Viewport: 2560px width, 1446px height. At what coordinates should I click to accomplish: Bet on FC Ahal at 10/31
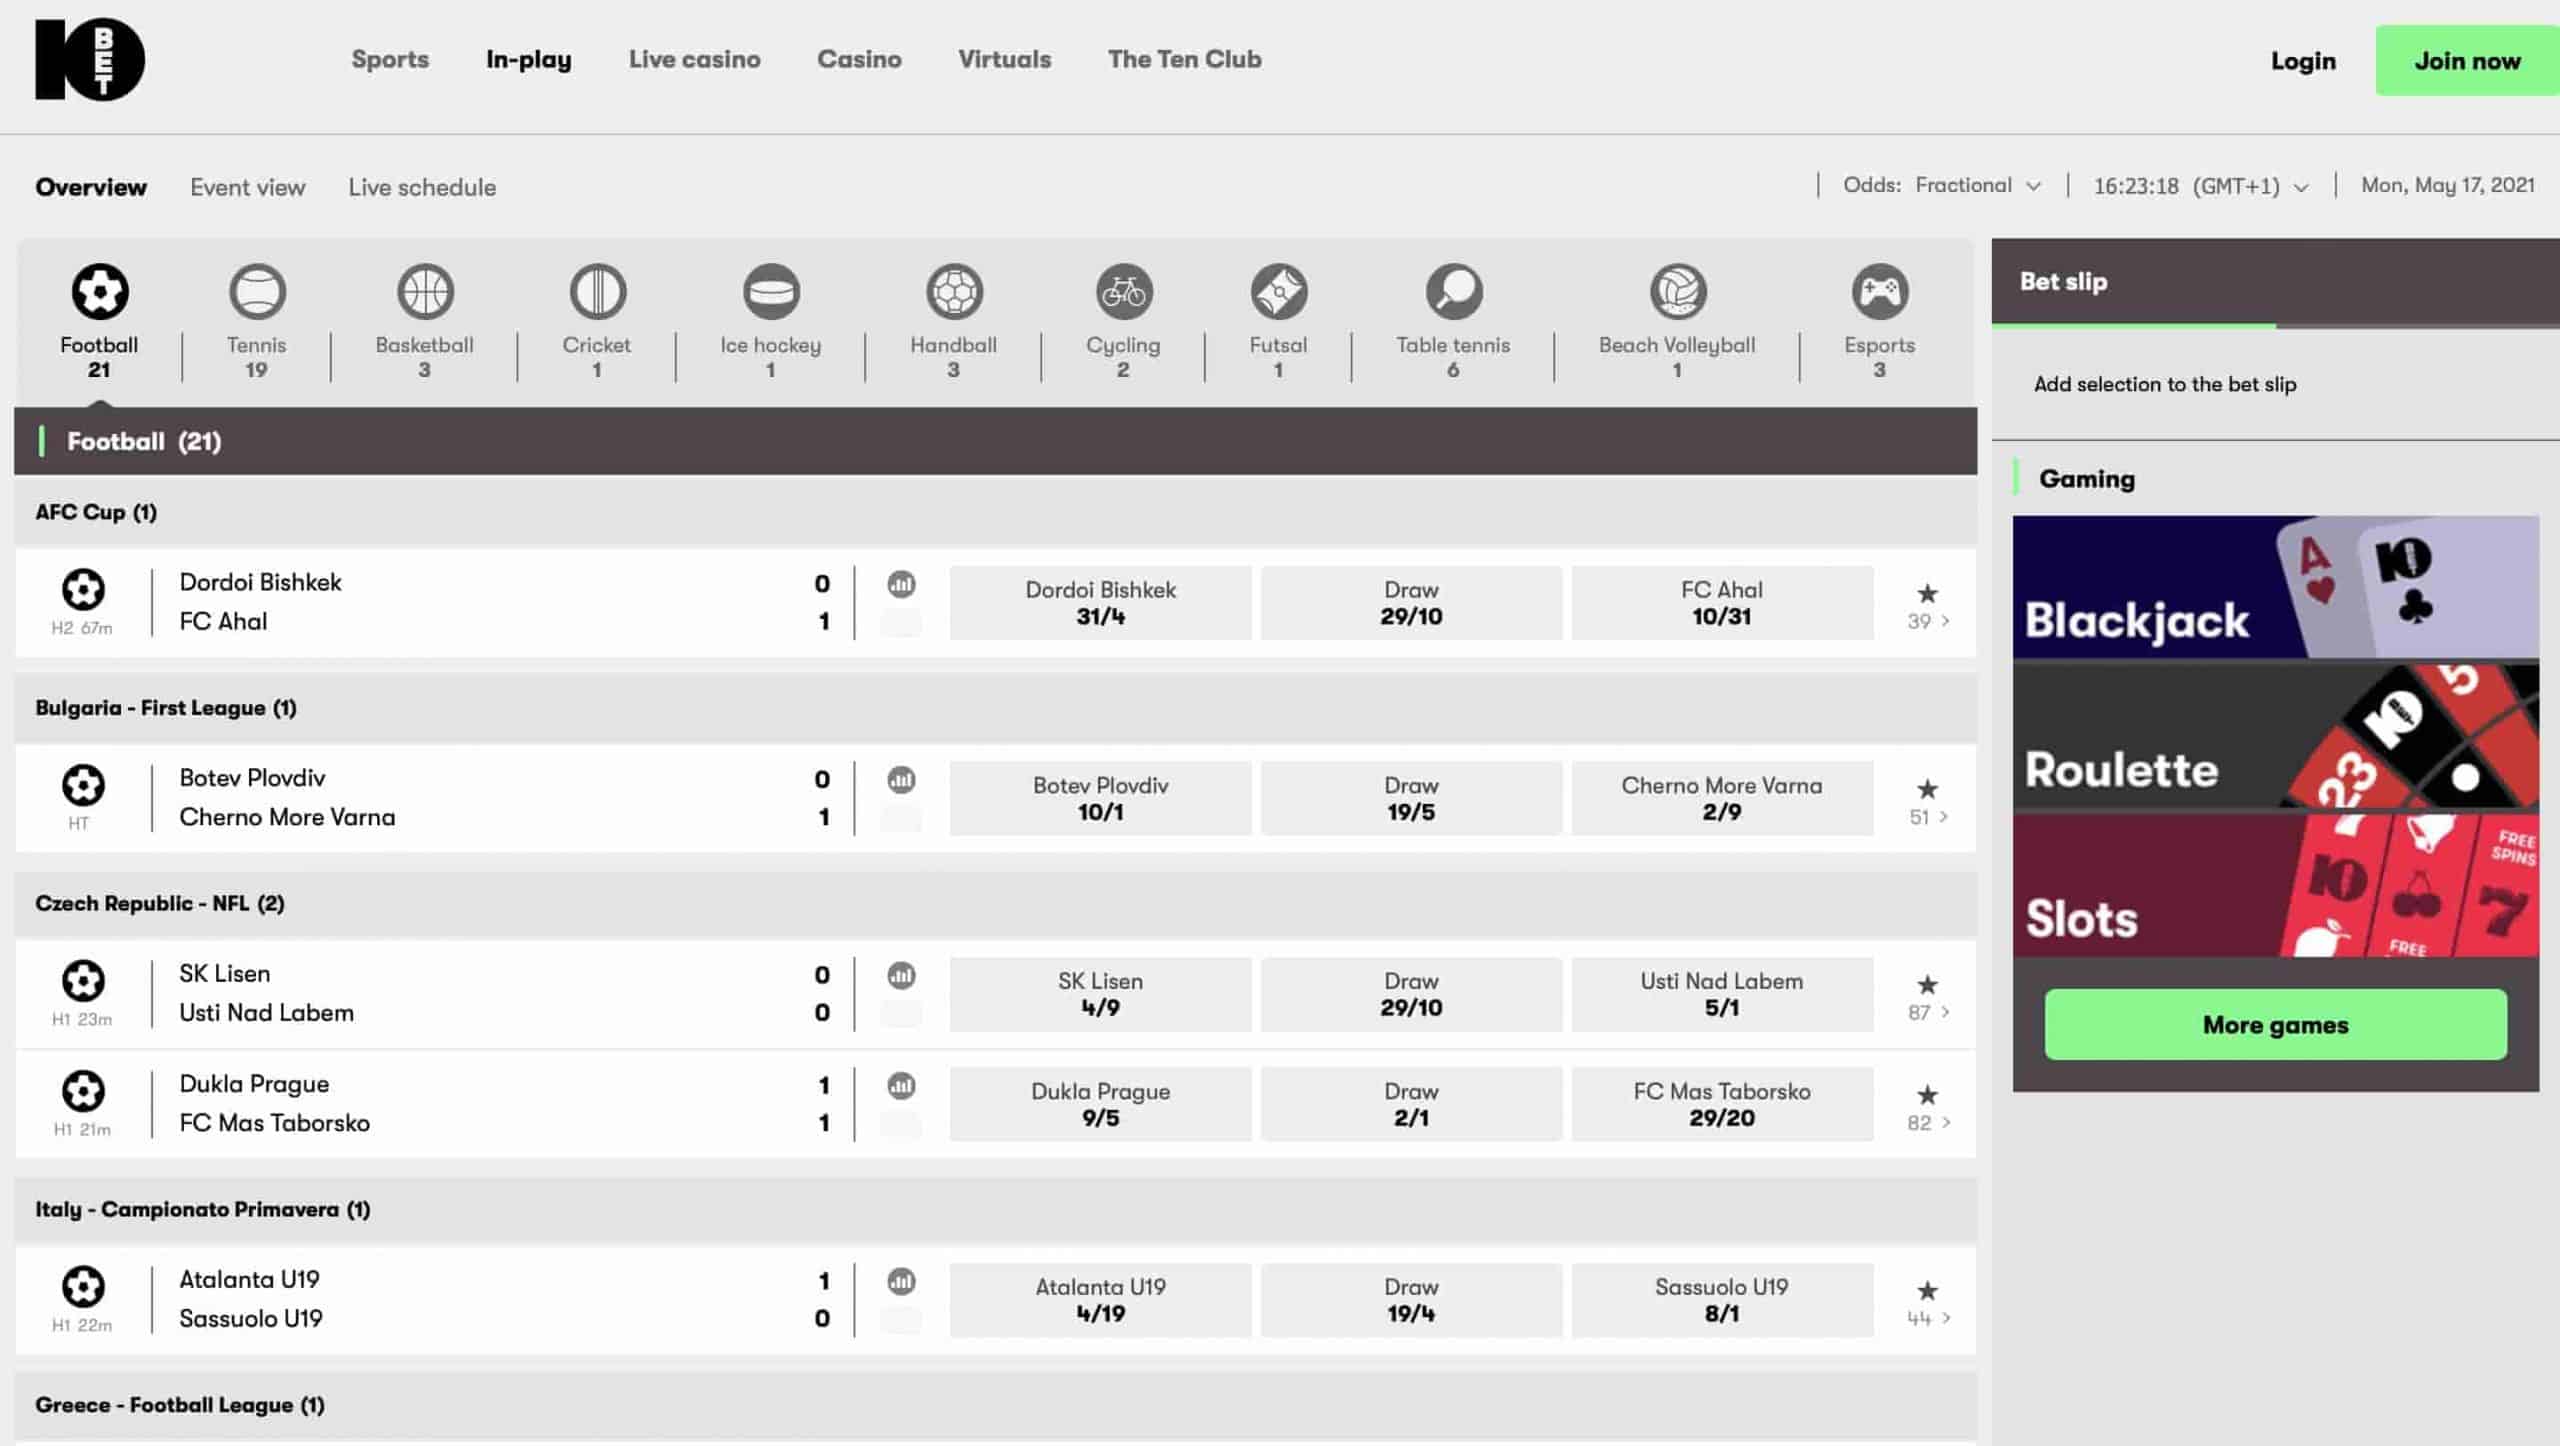coord(1721,603)
